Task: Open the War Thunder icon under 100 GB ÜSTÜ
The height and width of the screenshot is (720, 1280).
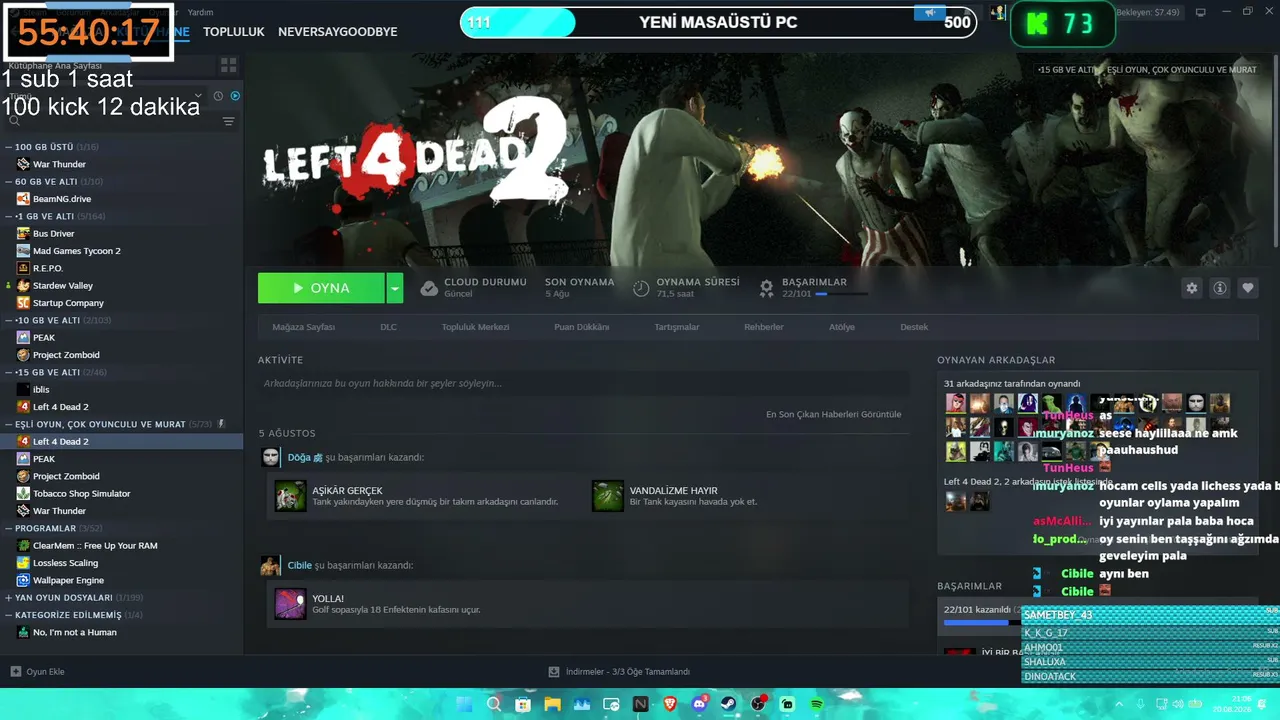Action: (x=23, y=164)
